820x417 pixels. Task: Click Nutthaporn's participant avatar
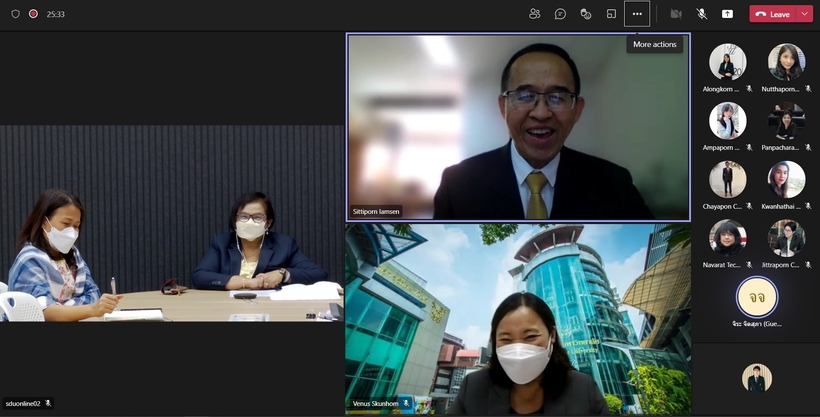click(x=786, y=62)
